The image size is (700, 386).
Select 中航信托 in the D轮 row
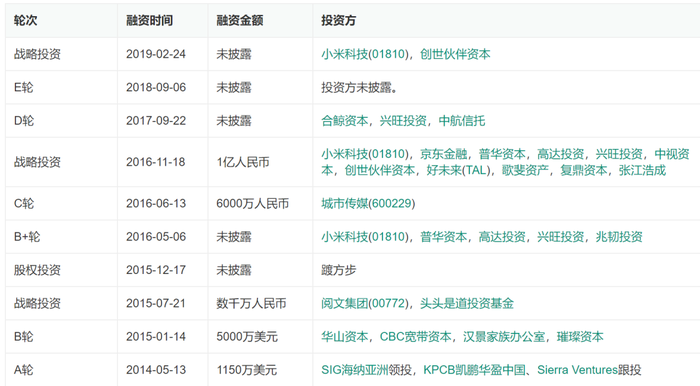coord(462,120)
